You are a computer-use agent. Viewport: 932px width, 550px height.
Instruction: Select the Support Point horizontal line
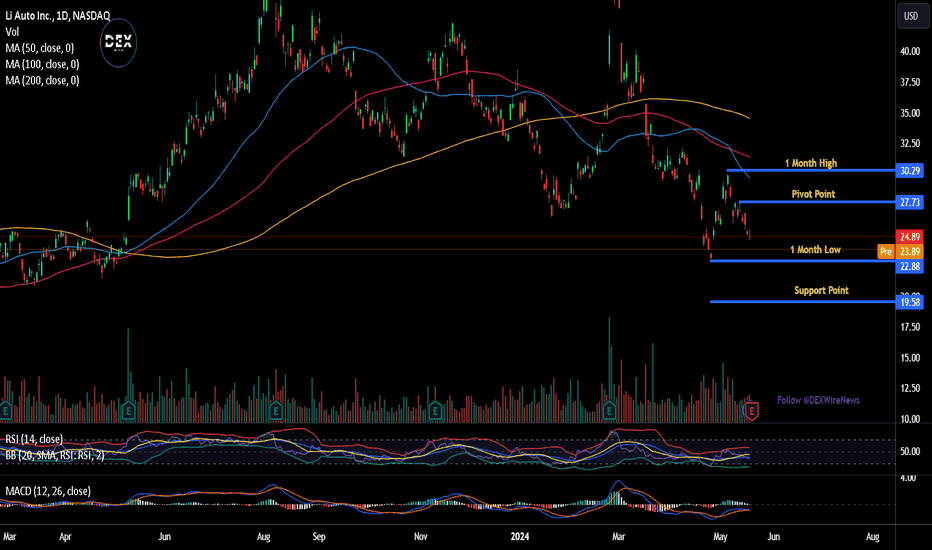point(802,302)
